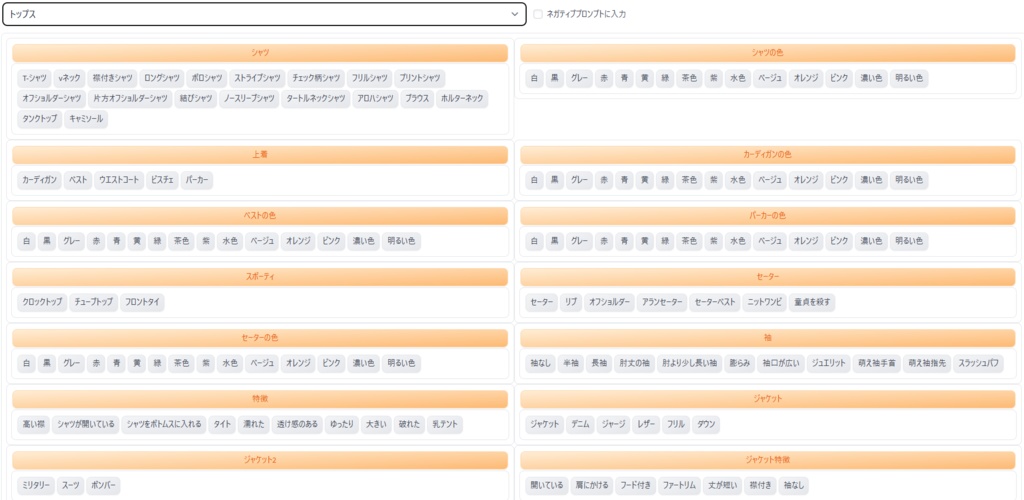Select the 半袖 sleeve tag
This screenshot has height=500, width=1024.
[x=571, y=363]
